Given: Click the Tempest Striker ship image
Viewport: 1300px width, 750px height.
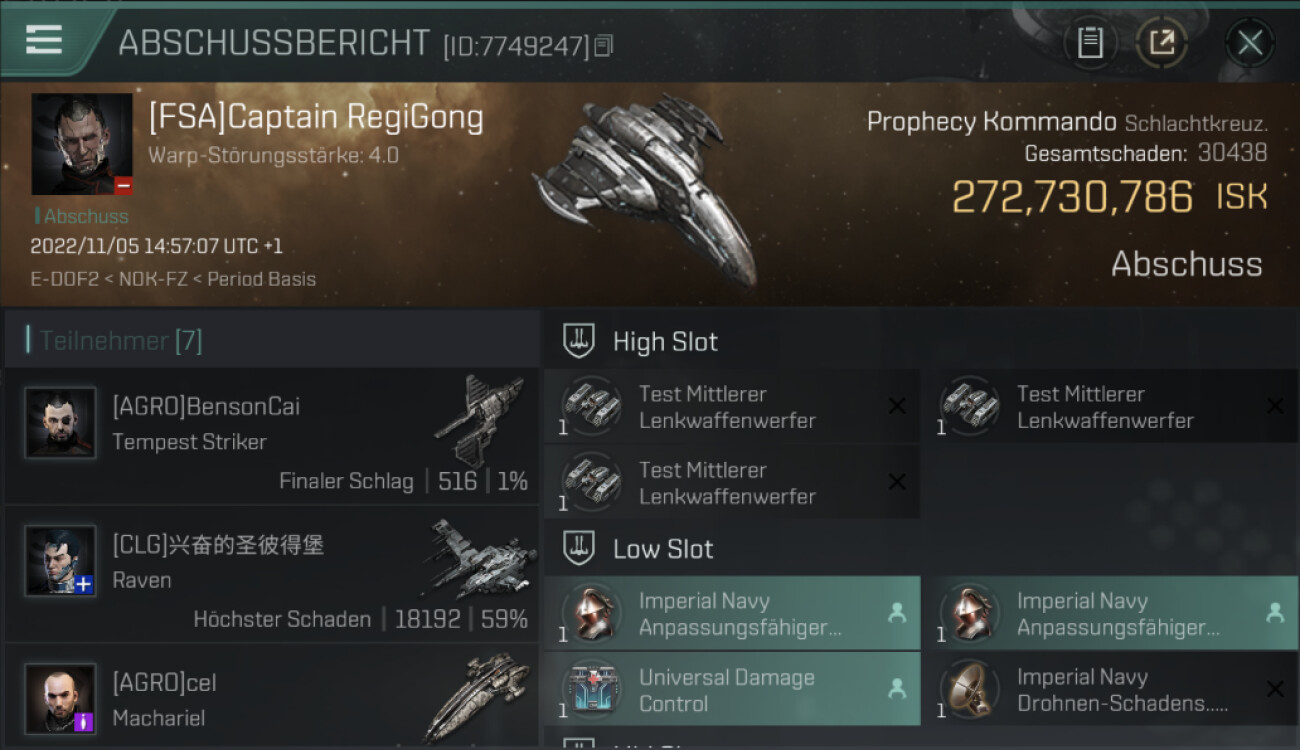Looking at the screenshot, I should (x=480, y=420).
